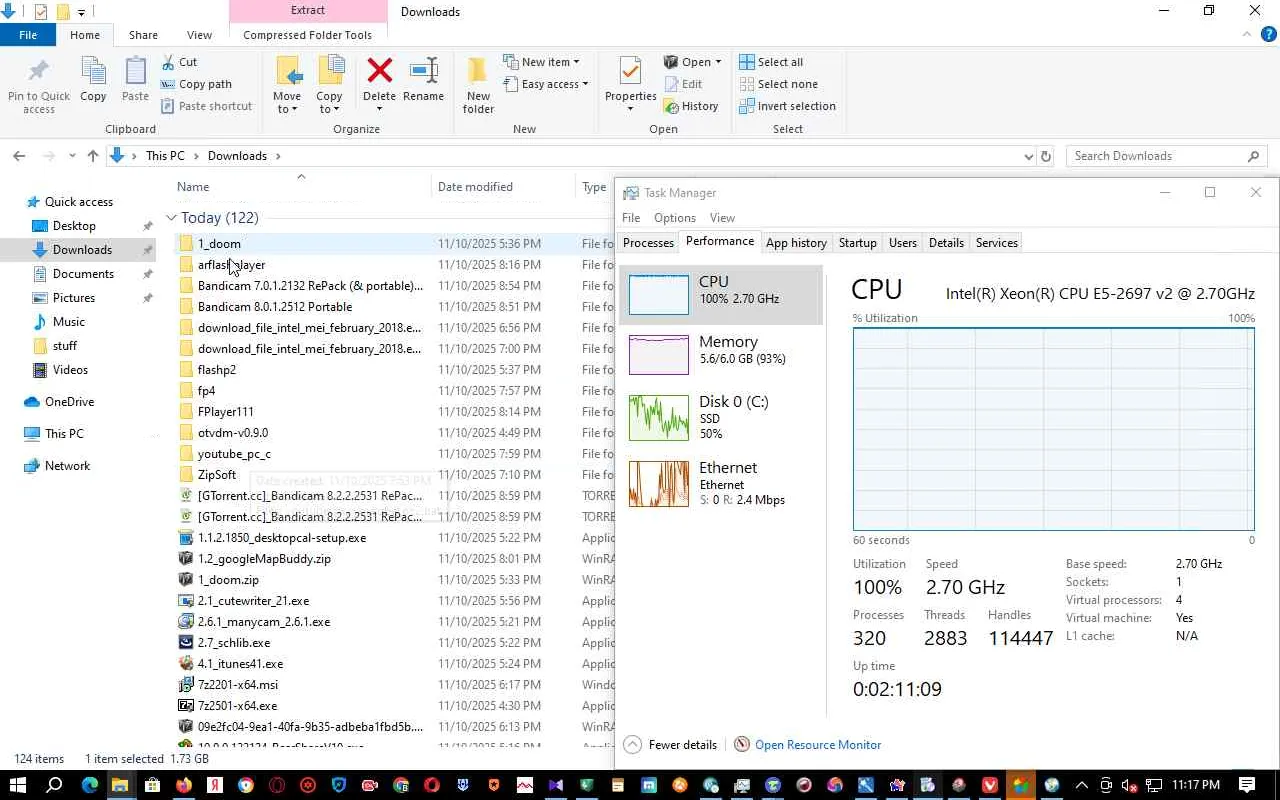Open Compressed Folder Tools tab
This screenshot has height=800, width=1280.
[x=307, y=35]
